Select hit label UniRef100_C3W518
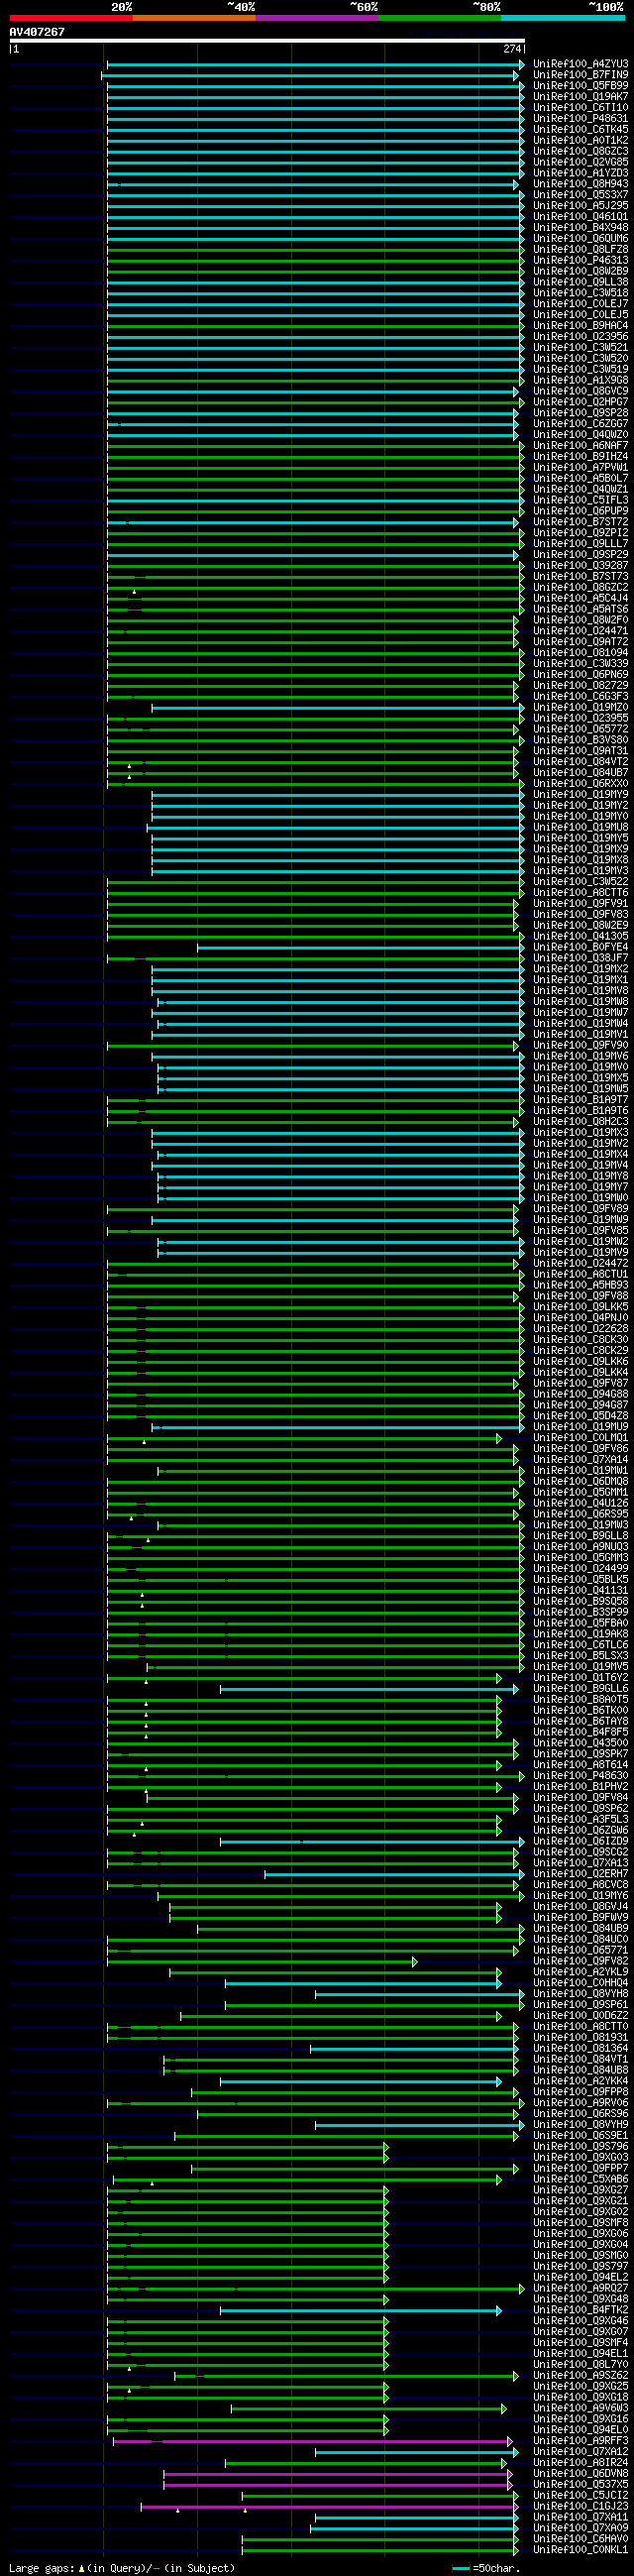 click(581, 293)
